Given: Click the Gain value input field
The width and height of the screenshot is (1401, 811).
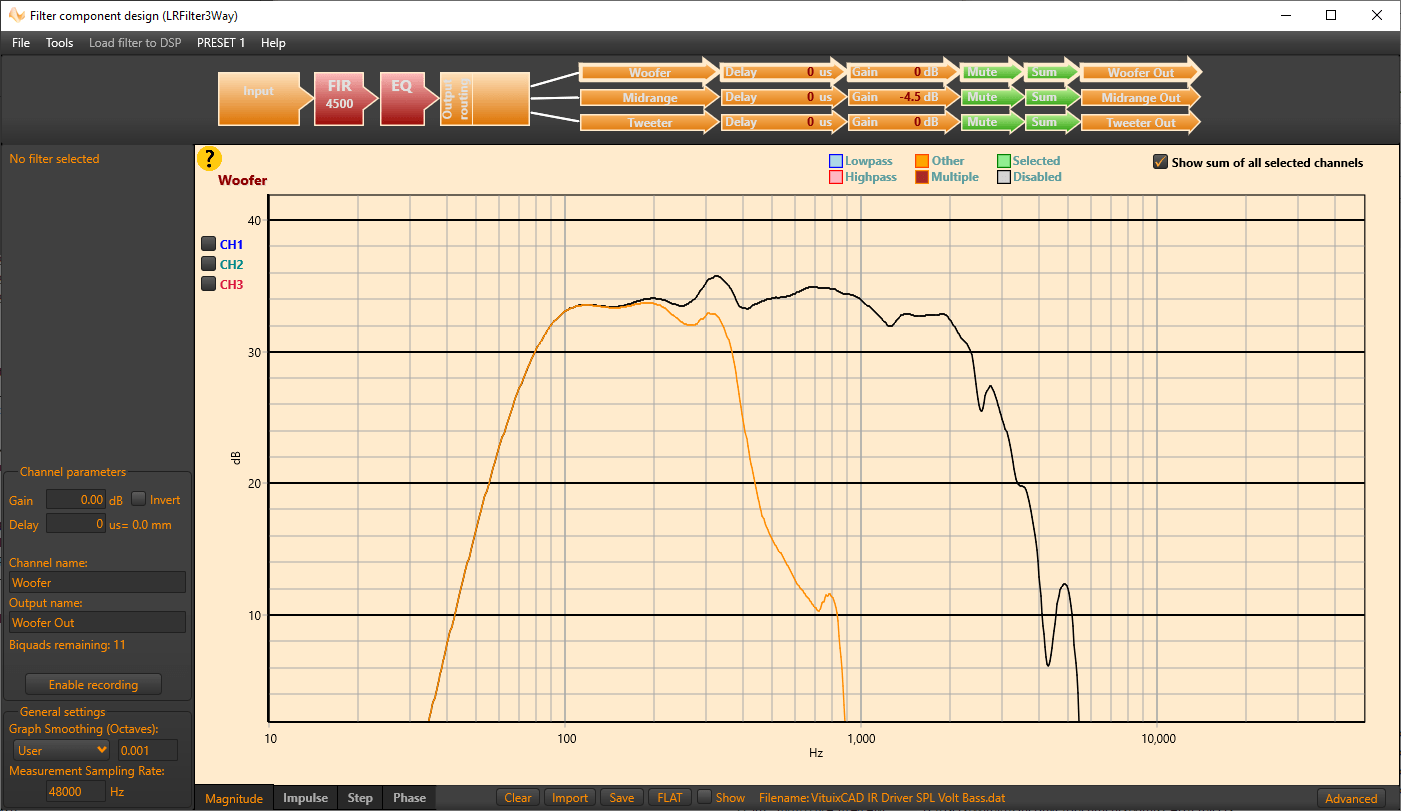Looking at the screenshot, I should tap(76, 499).
